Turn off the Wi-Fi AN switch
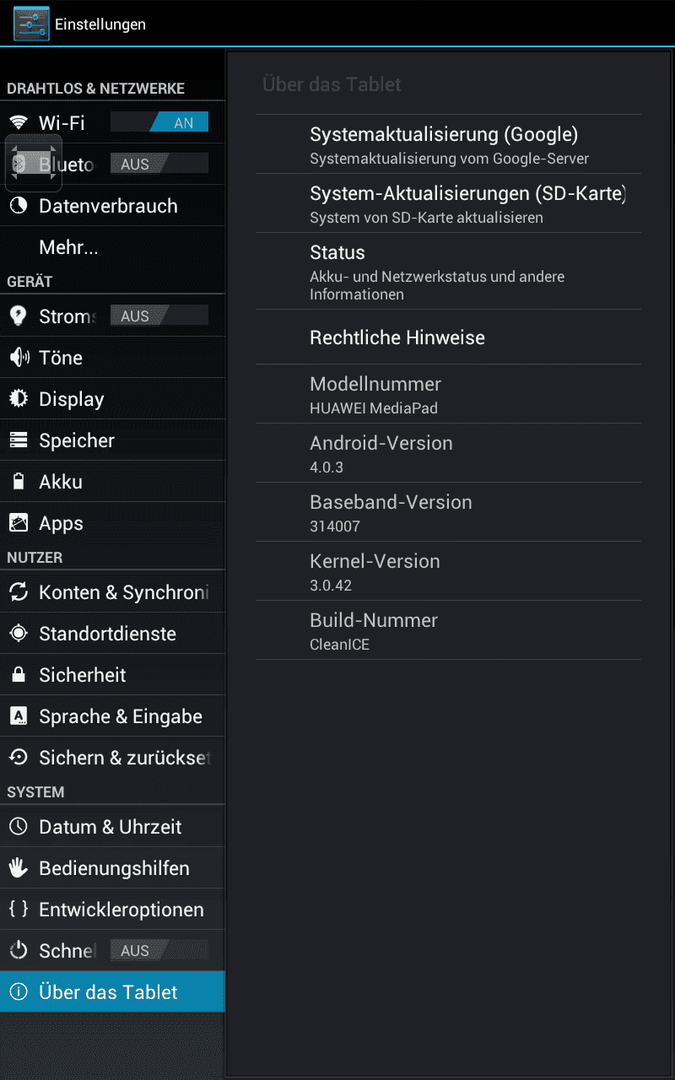This screenshot has height=1080, width=675. click(159, 123)
